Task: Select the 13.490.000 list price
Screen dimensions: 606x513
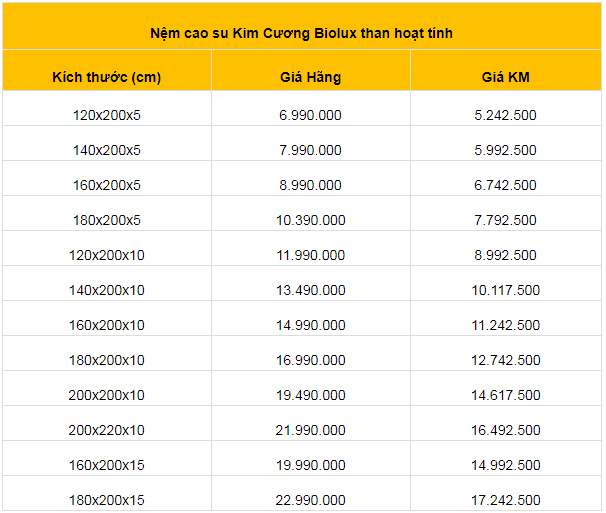Action: point(310,290)
